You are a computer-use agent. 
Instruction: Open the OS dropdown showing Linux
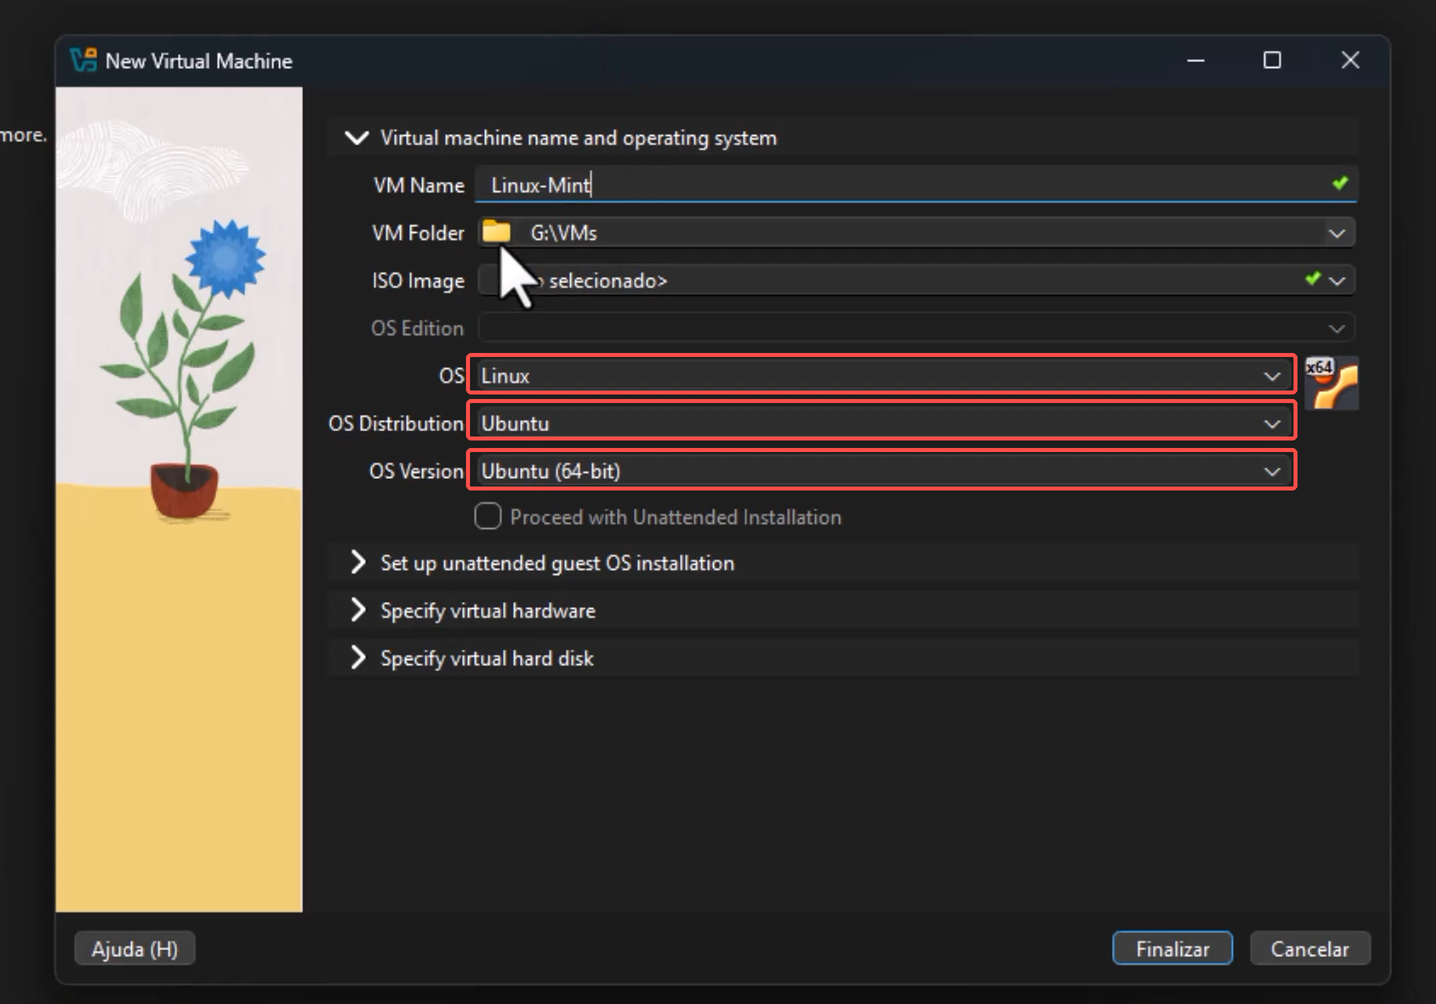(882, 375)
